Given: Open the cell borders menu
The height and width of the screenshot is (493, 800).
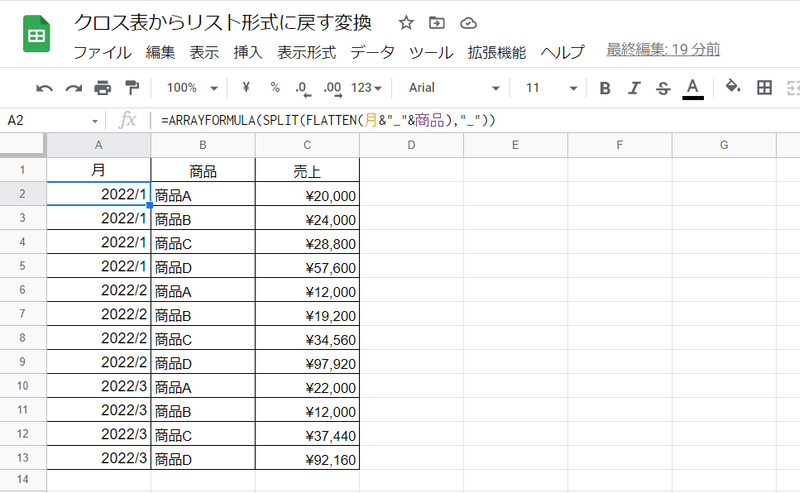Looking at the screenshot, I should coord(764,88).
